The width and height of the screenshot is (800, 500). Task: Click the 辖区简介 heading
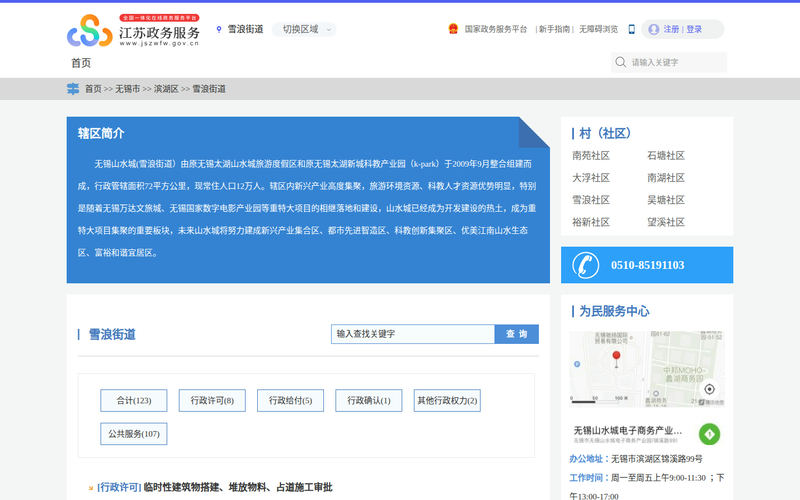point(101,134)
